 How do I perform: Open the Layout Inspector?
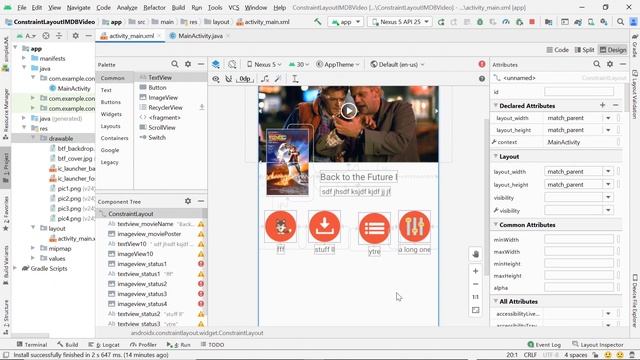point(598,344)
